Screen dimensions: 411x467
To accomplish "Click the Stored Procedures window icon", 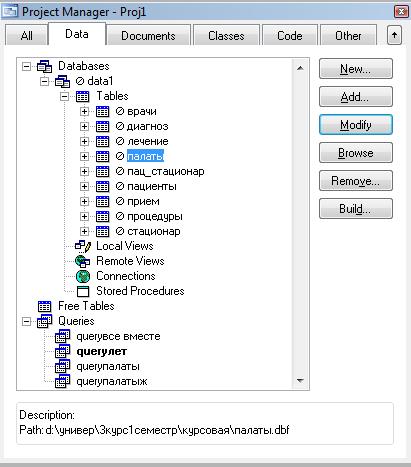I will 83,291.
